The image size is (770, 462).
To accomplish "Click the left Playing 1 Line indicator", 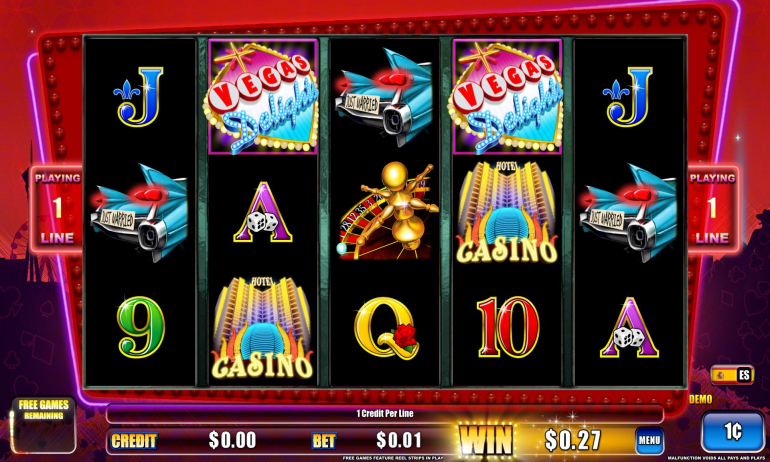I will pyautogui.click(x=57, y=209).
